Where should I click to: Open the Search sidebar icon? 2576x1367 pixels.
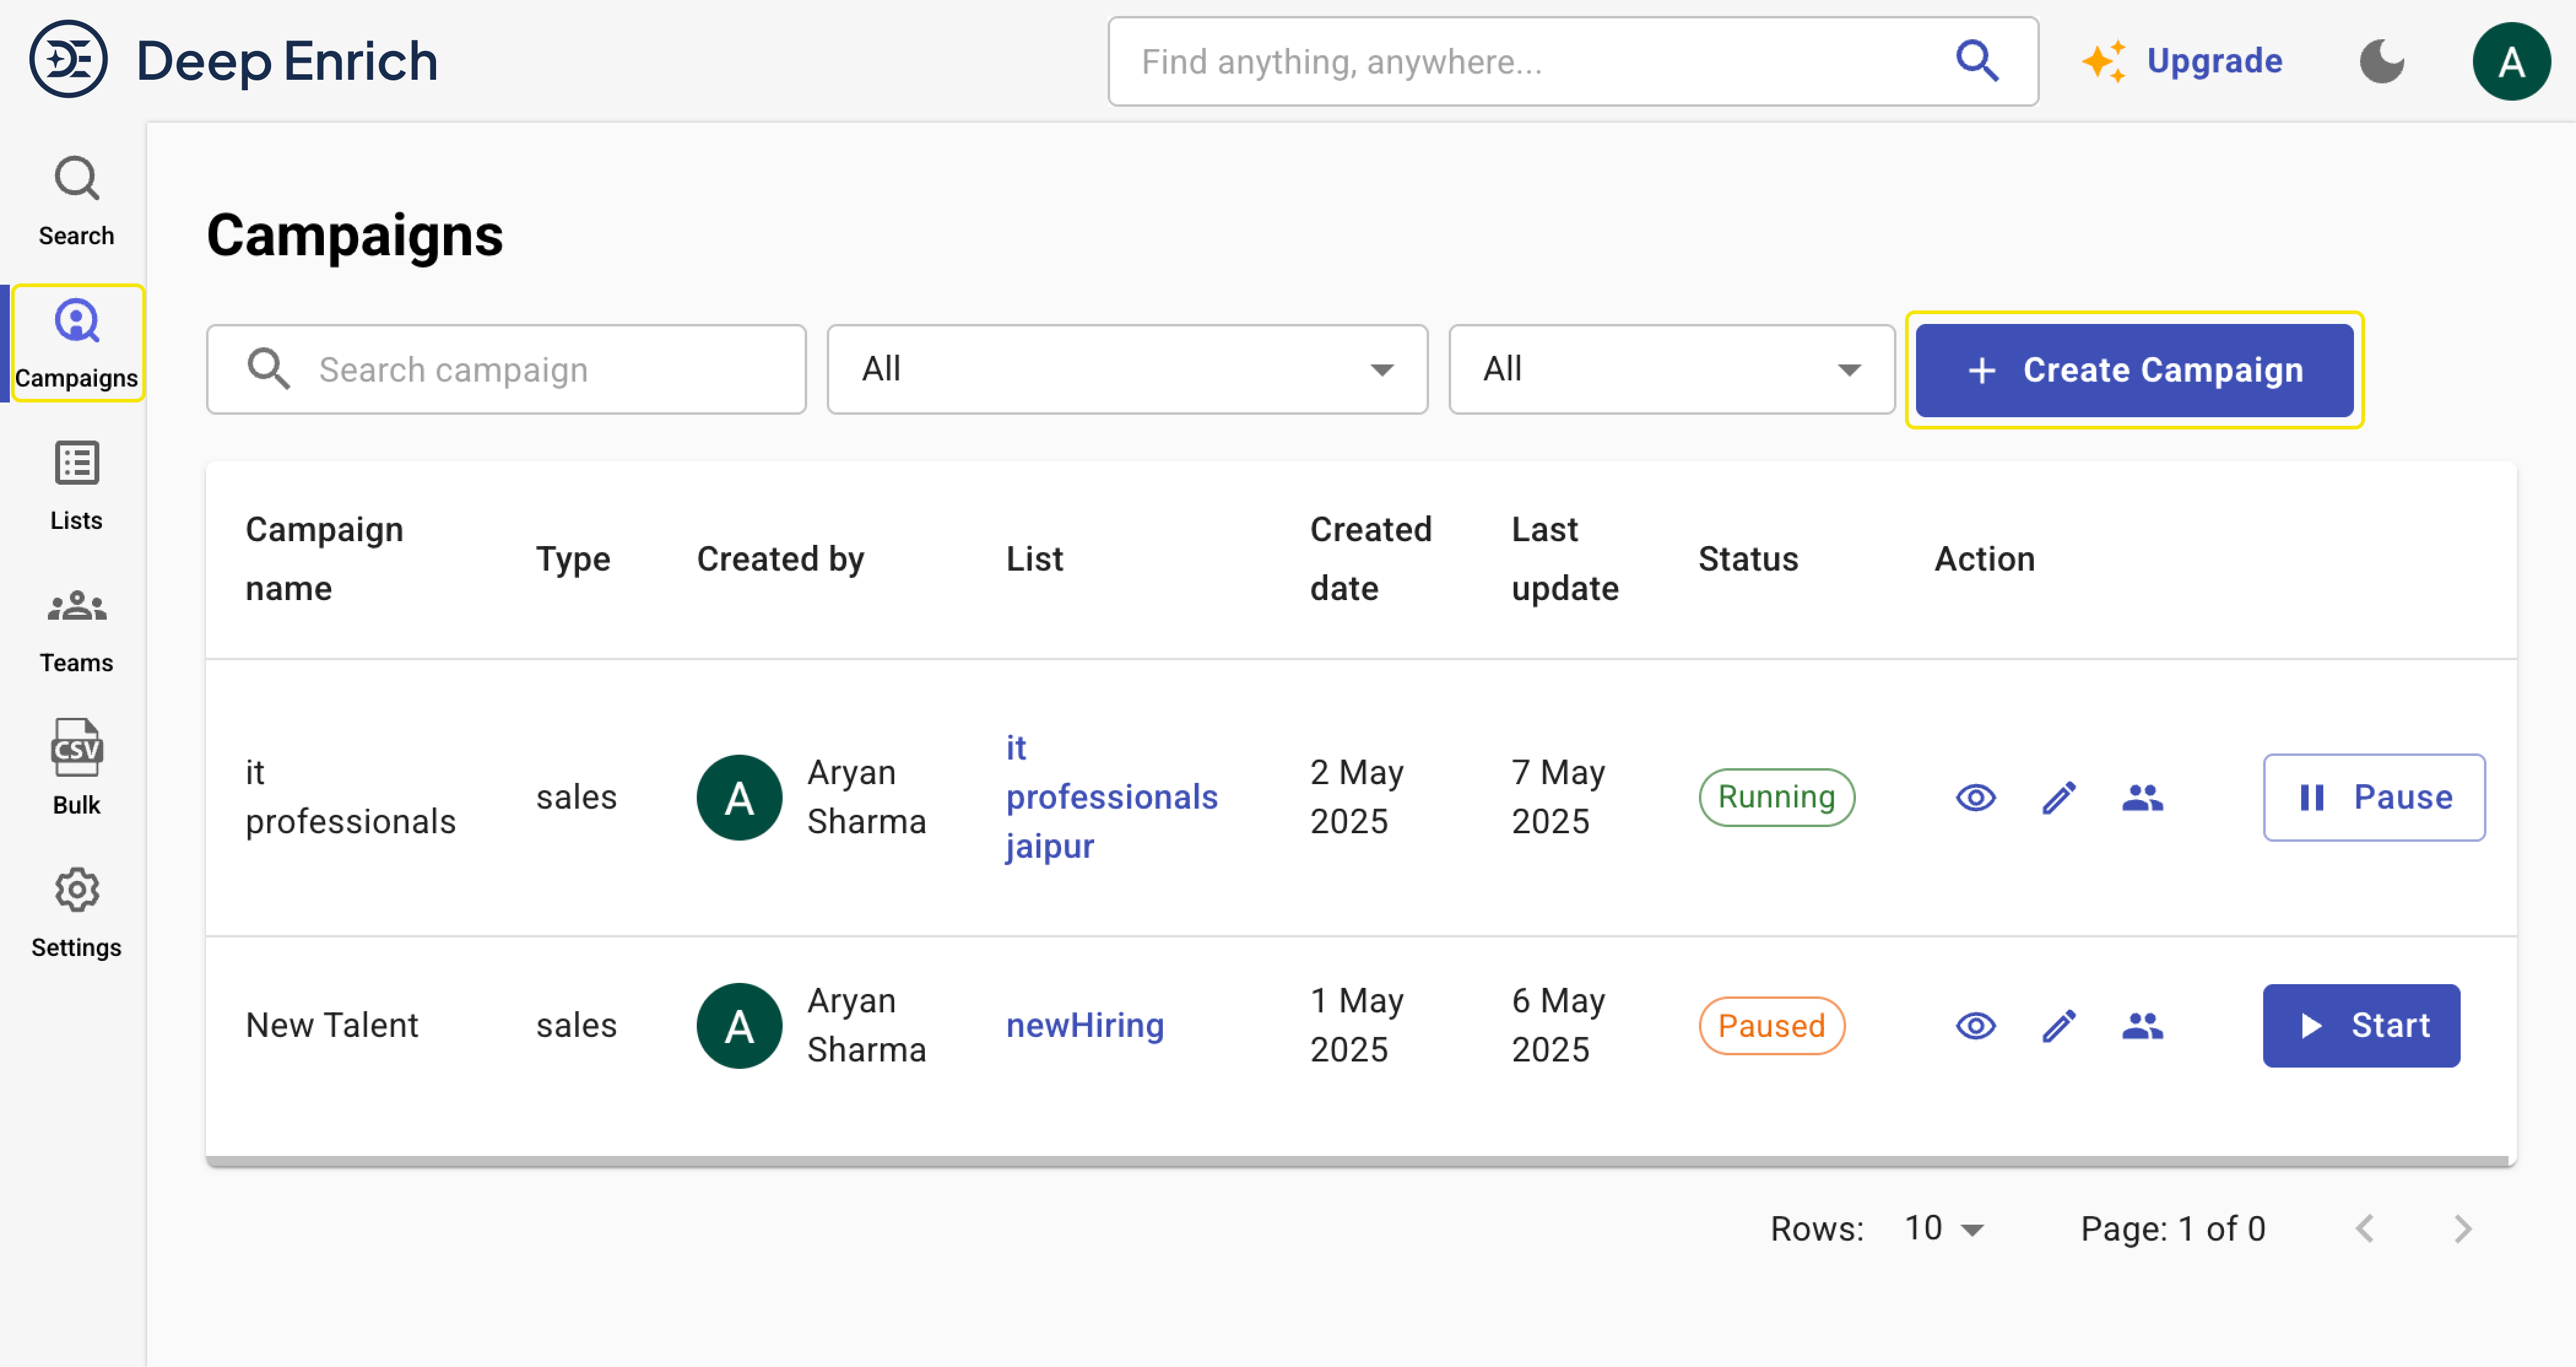click(x=76, y=200)
